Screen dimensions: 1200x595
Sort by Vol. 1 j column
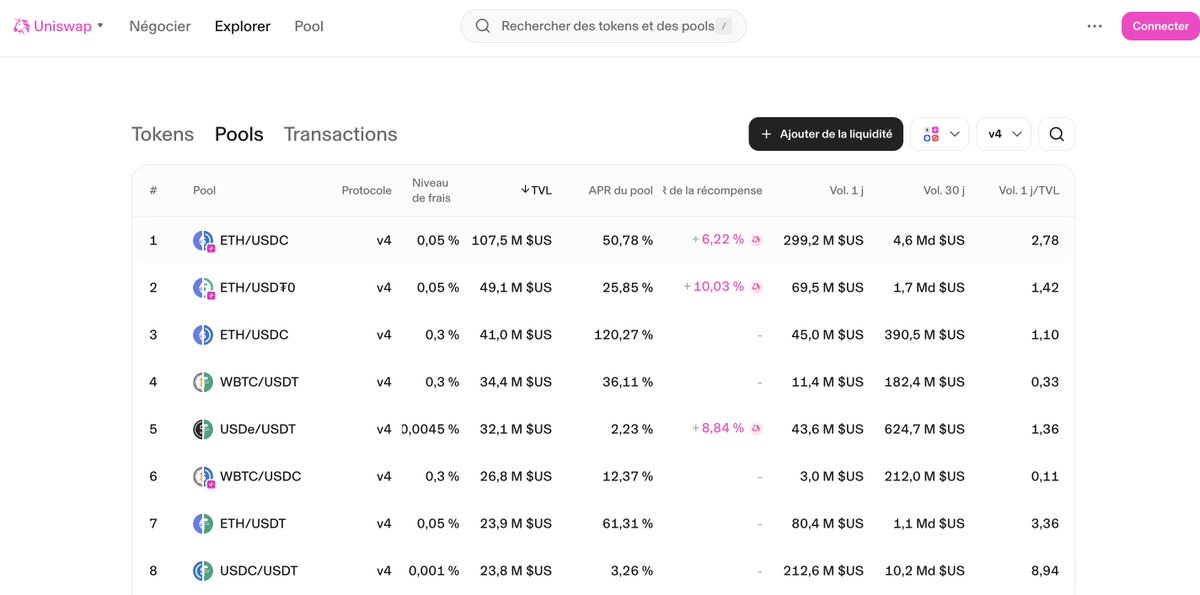(846, 190)
